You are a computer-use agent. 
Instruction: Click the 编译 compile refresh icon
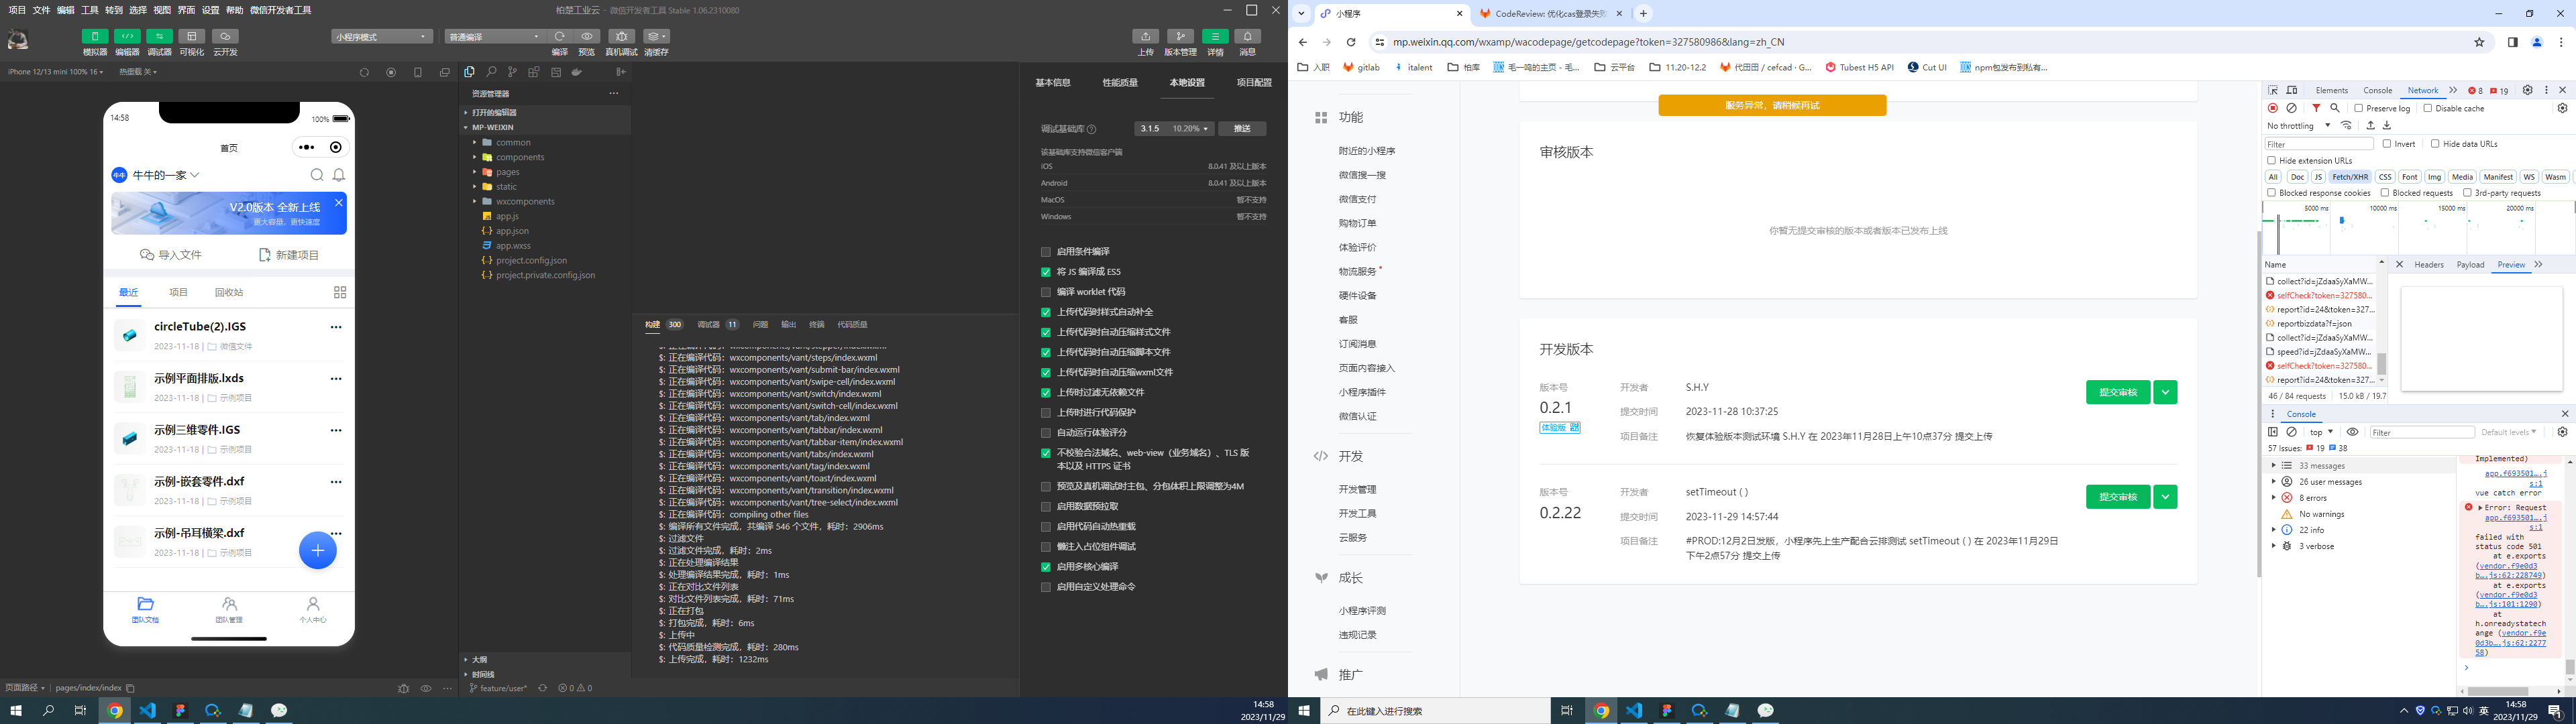pyautogui.click(x=559, y=37)
